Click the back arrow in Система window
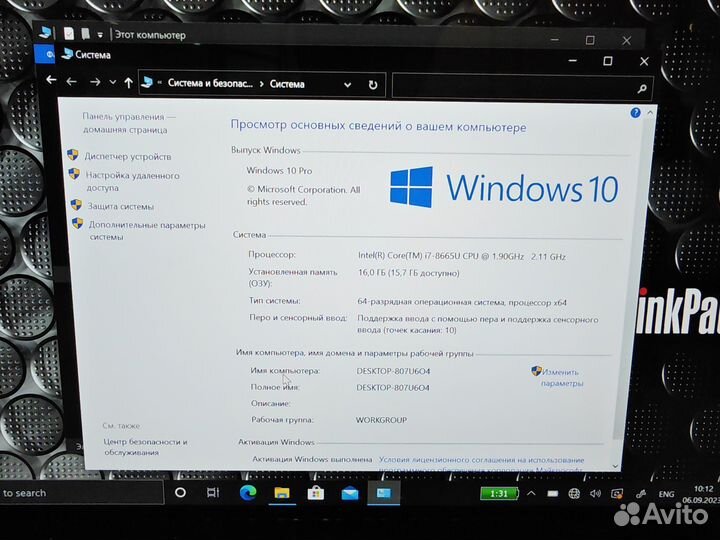The image size is (720, 540). click(71, 82)
